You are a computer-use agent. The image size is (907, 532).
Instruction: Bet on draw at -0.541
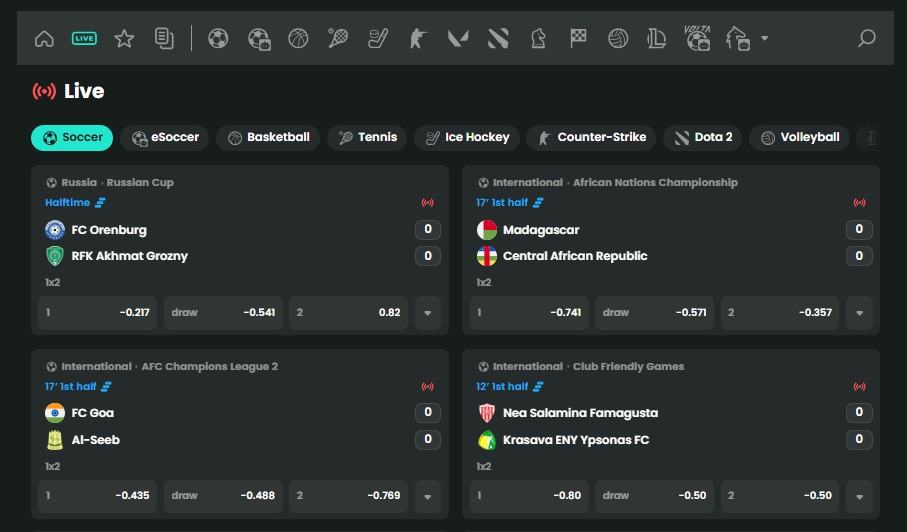223,313
